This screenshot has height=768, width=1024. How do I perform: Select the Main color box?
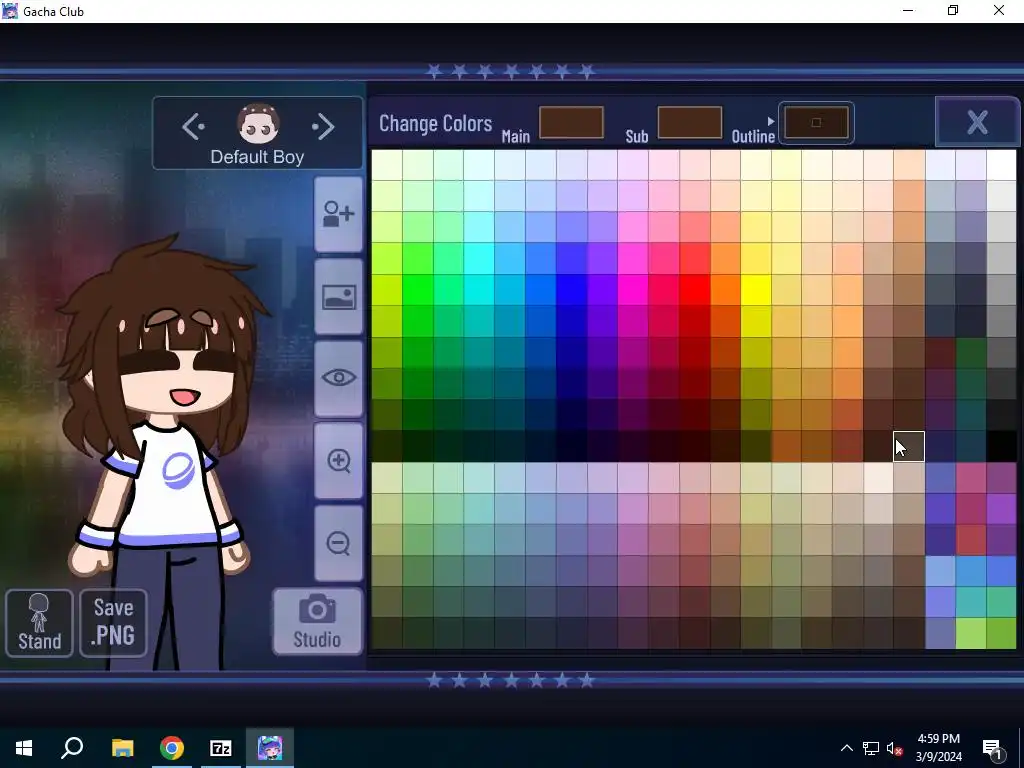[571, 122]
